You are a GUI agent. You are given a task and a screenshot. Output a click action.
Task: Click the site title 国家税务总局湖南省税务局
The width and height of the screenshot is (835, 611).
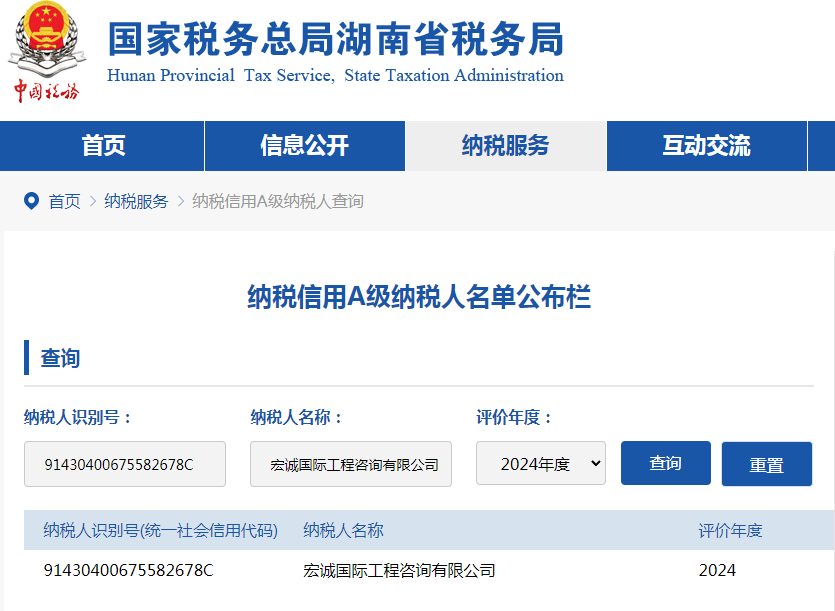pos(335,39)
